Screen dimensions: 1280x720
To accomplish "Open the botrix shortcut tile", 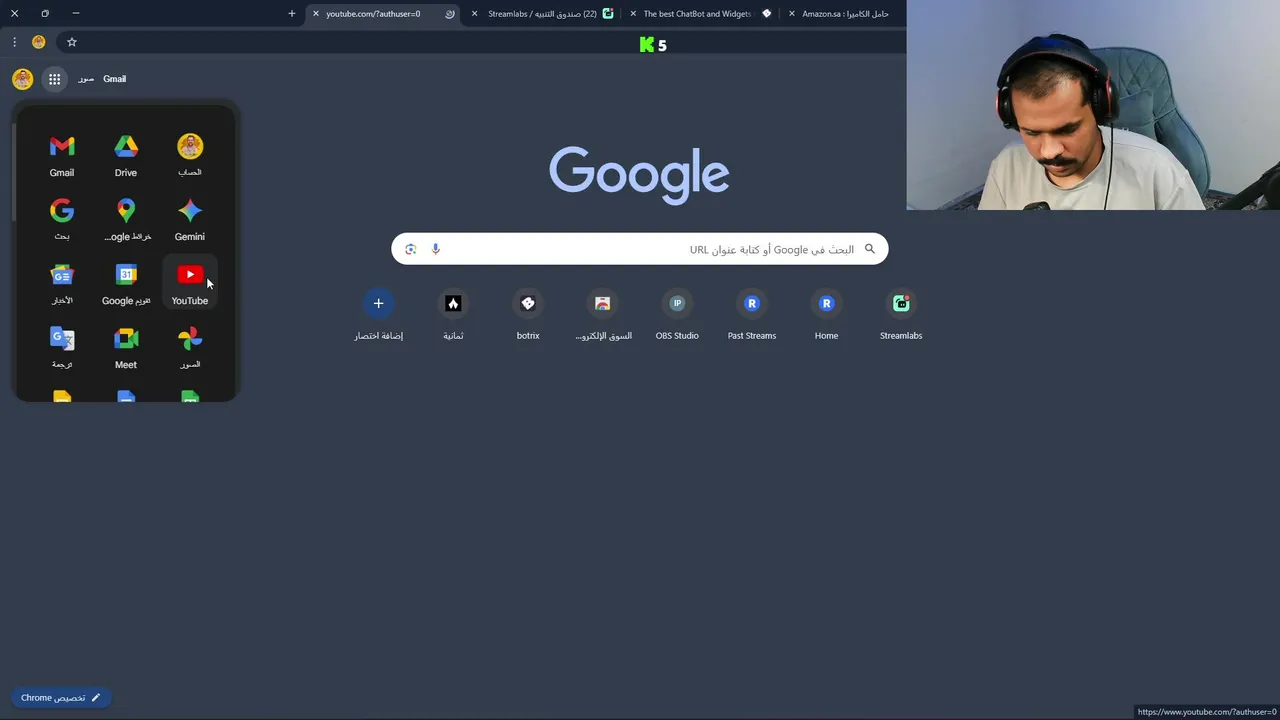I will click(528, 314).
